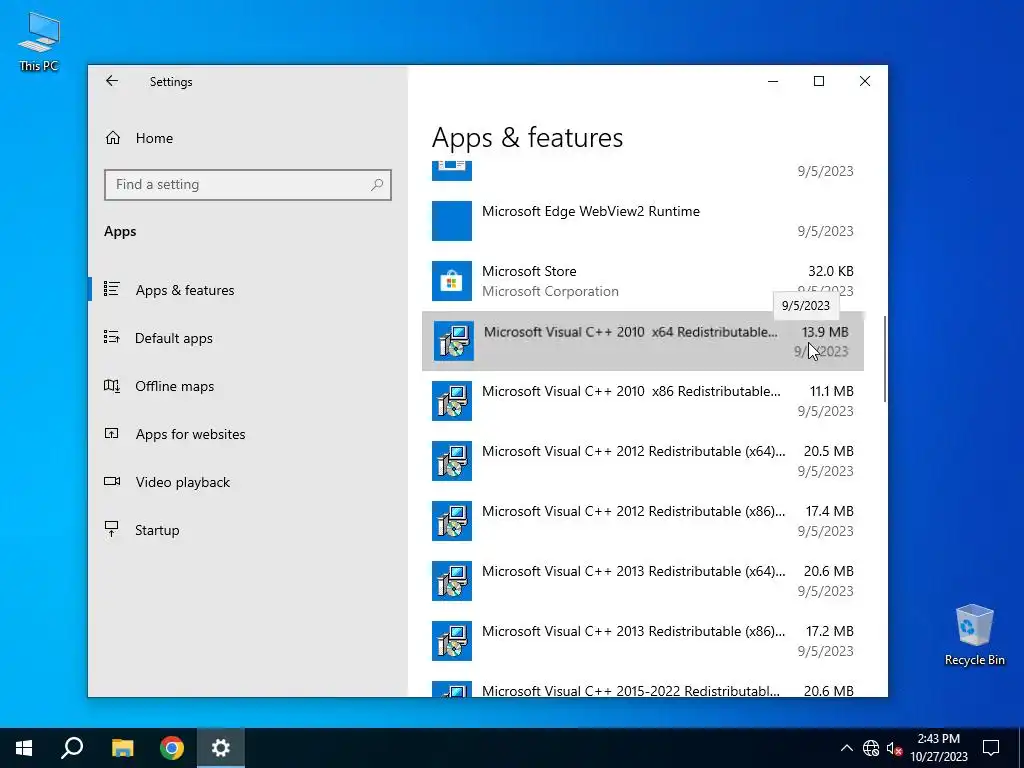Click the apps list vertical scrollbar
This screenshot has width=1024, height=768.
(885, 359)
